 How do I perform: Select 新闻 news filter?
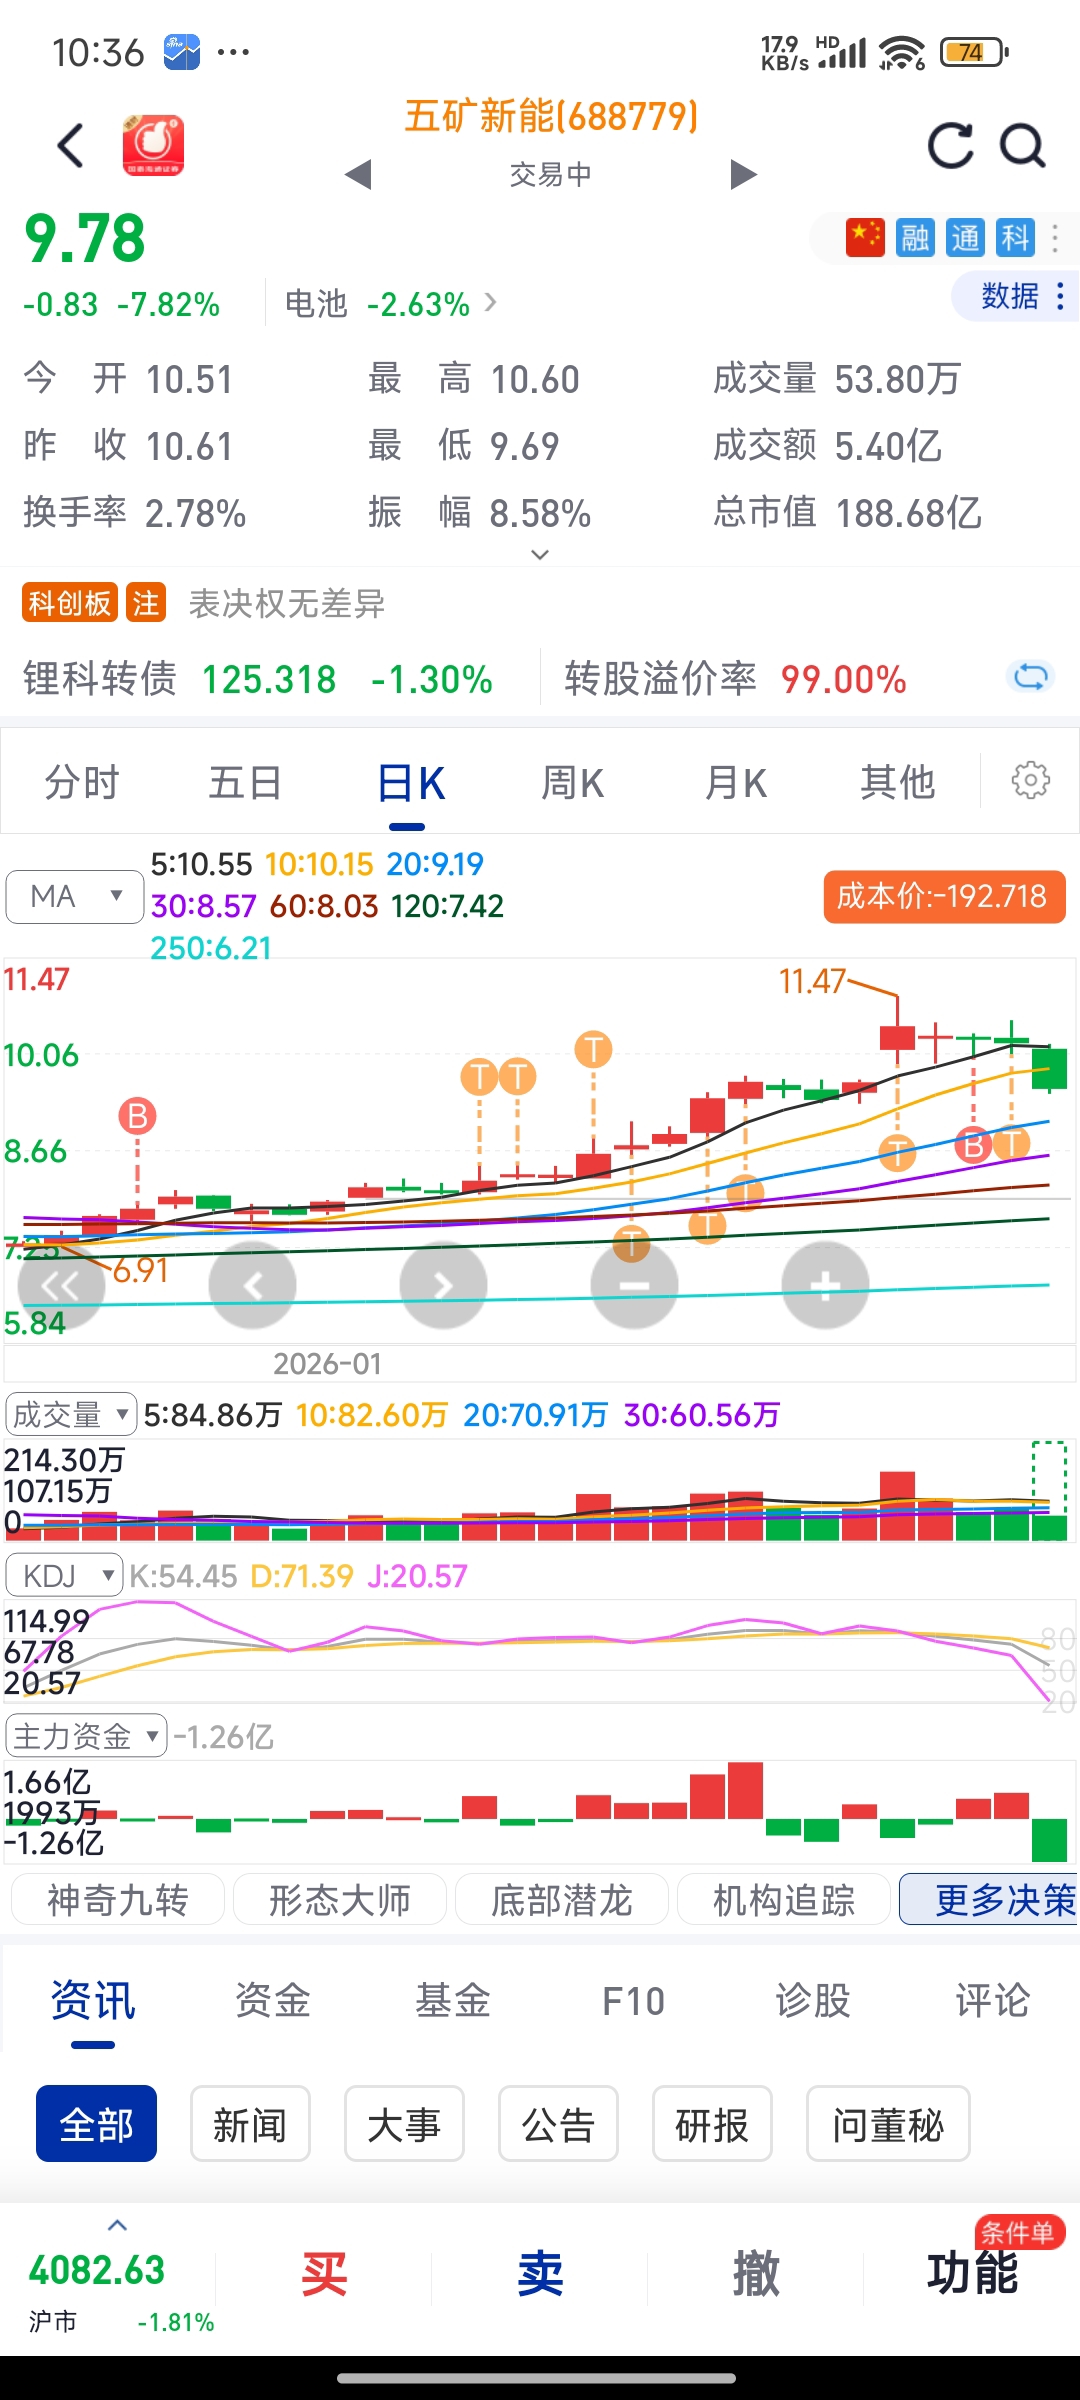(x=250, y=2124)
